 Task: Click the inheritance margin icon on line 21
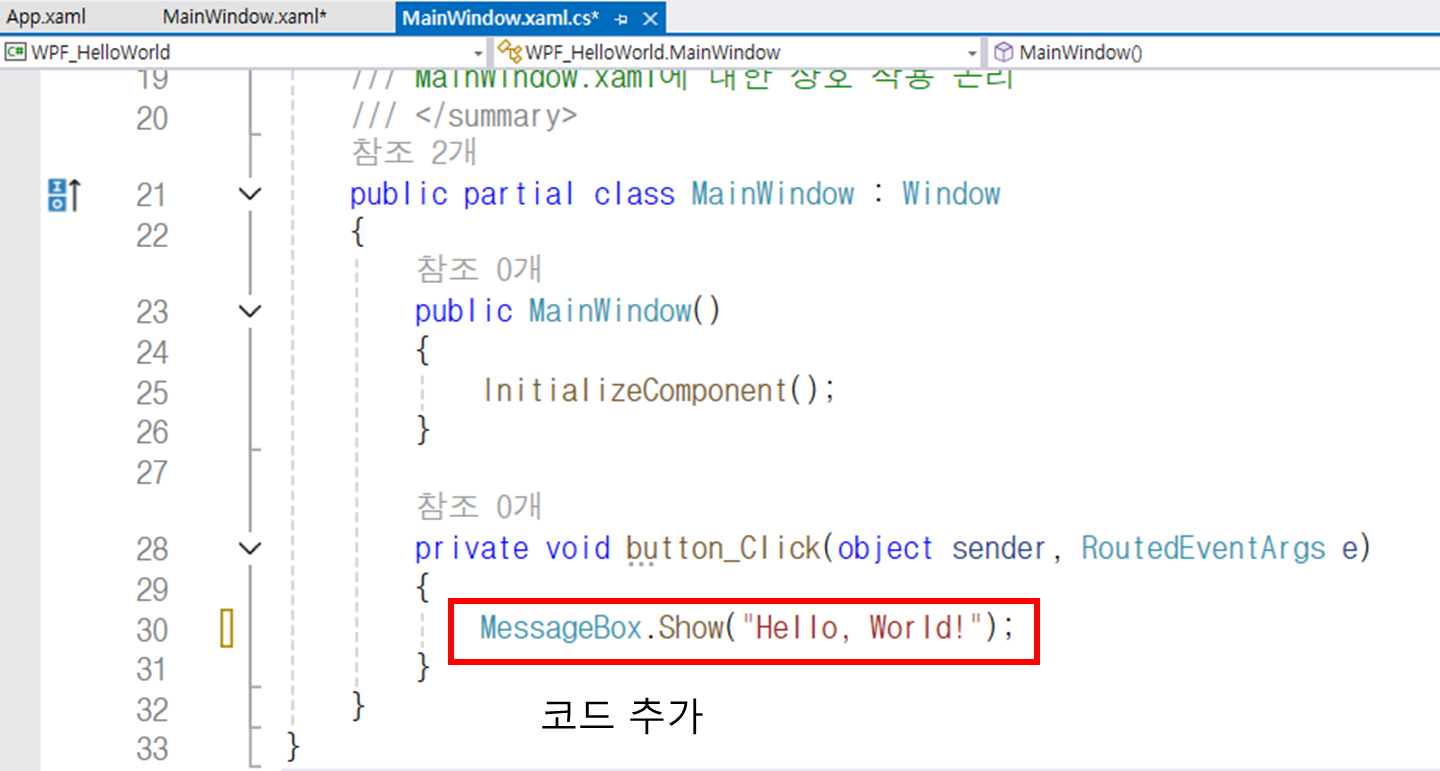64,194
